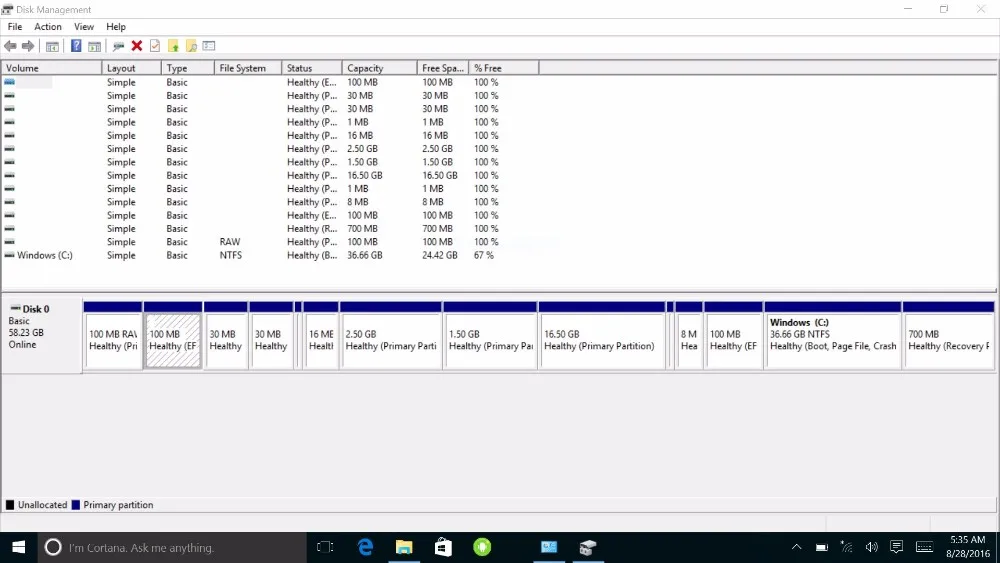
Task: Sort by the Volume column header
Action: point(52,68)
